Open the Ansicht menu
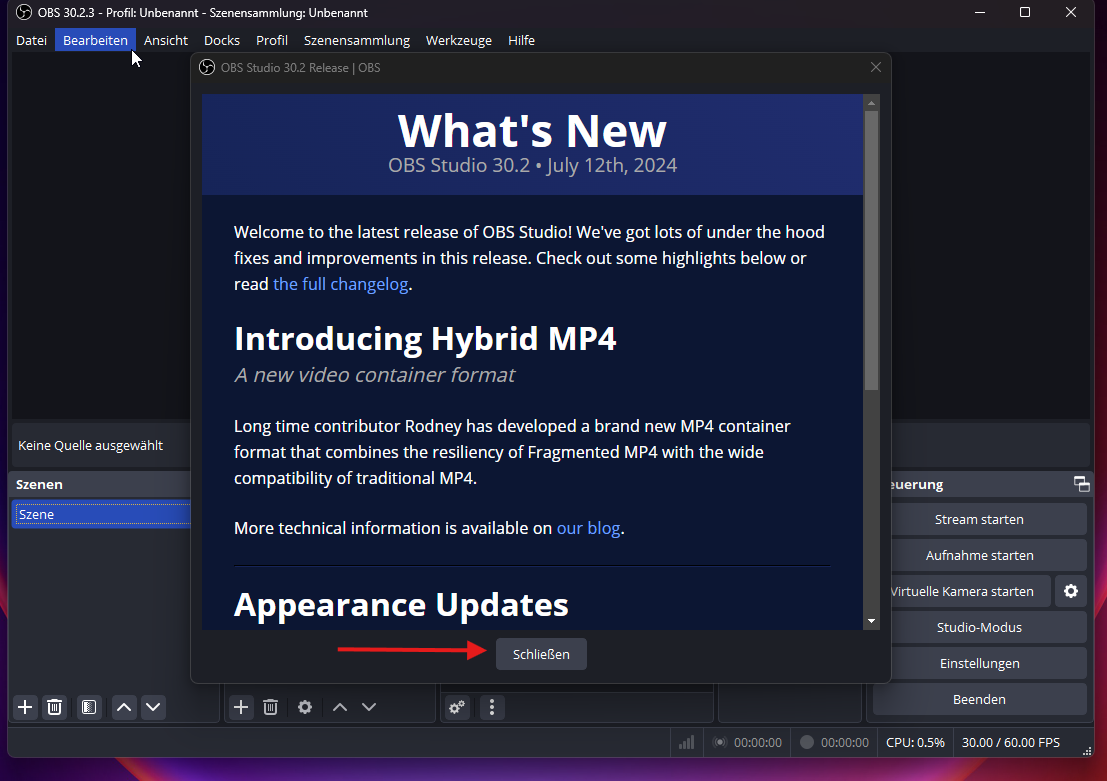This screenshot has height=781, width=1107. (x=166, y=40)
